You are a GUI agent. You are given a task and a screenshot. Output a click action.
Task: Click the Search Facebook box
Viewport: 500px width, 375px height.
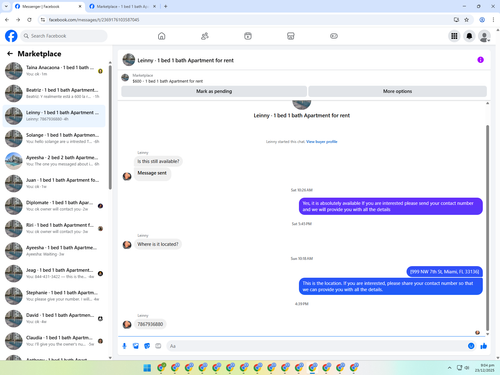[x=64, y=36]
